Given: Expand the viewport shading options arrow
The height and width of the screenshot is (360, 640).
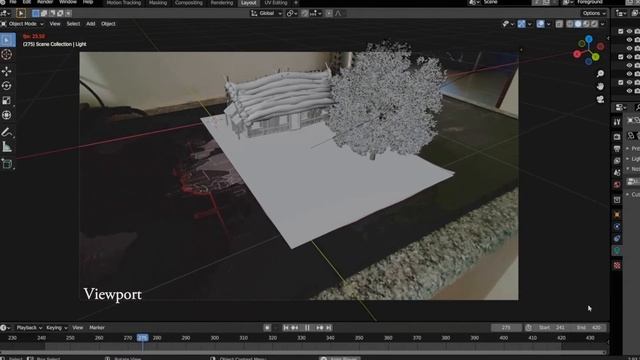Looking at the screenshot, I should point(602,24).
